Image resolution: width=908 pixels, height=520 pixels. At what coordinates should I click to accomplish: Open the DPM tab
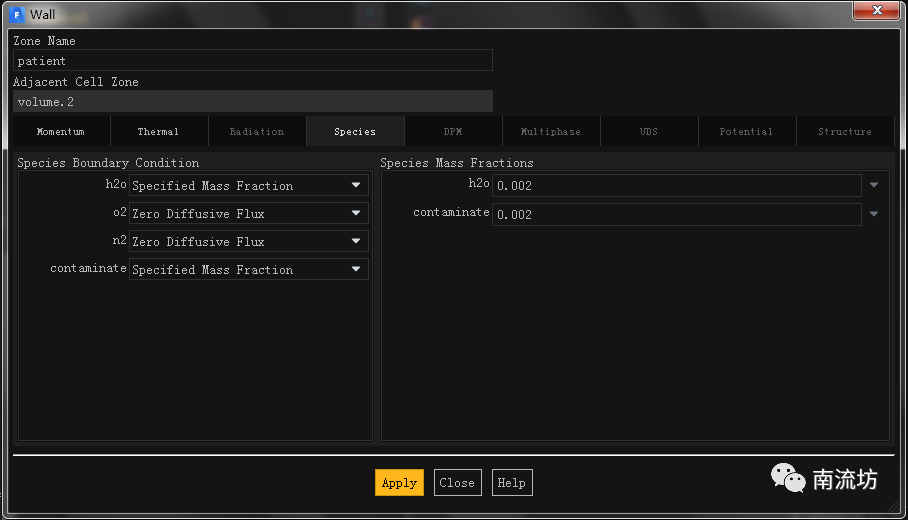pyautogui.click(x=453, y=131)
